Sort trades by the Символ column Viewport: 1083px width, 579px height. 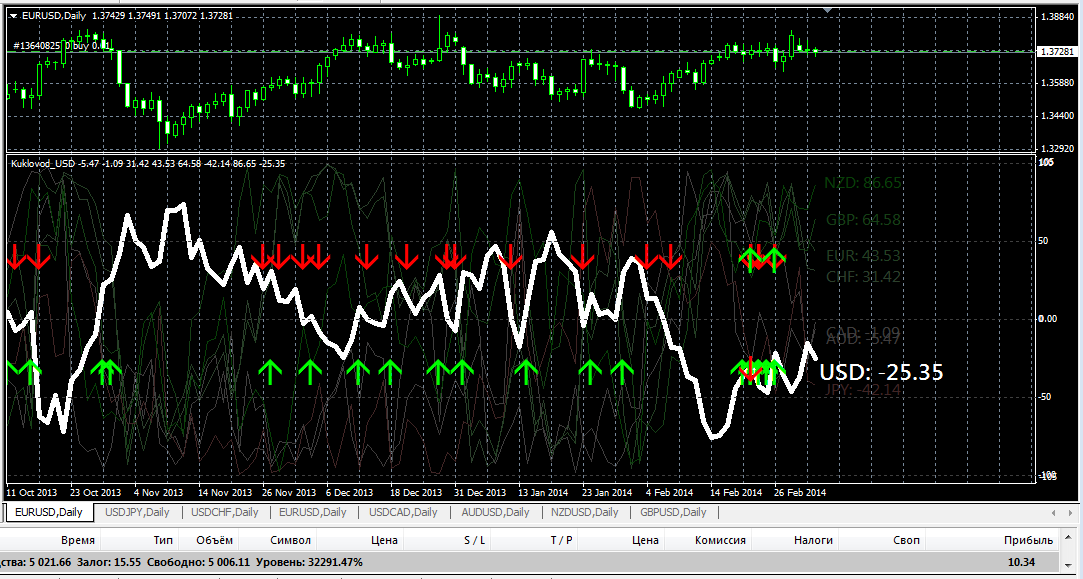click(x=291, y=540)
